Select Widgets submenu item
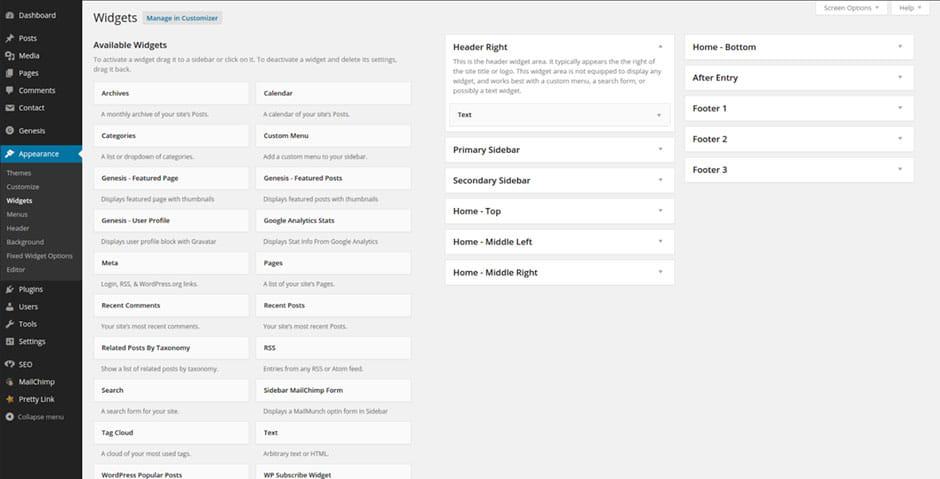Image resolution: width=940 pixels, height=479 pixels. [x=19, y=201]
